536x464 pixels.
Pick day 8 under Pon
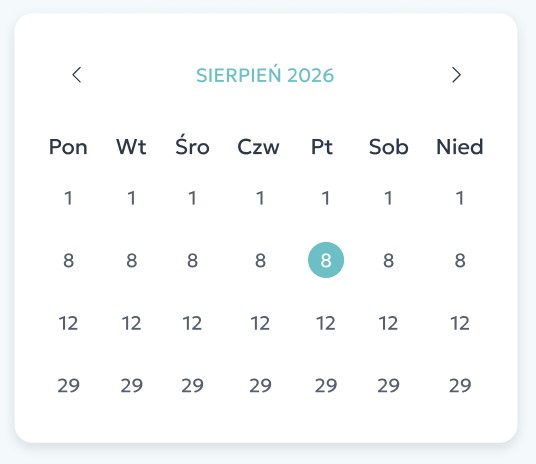tap(68, 261)
